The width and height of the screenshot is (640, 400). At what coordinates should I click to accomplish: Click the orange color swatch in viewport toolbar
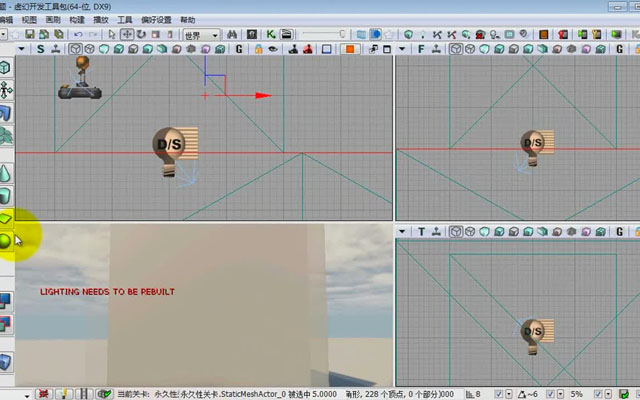point(350,49)
